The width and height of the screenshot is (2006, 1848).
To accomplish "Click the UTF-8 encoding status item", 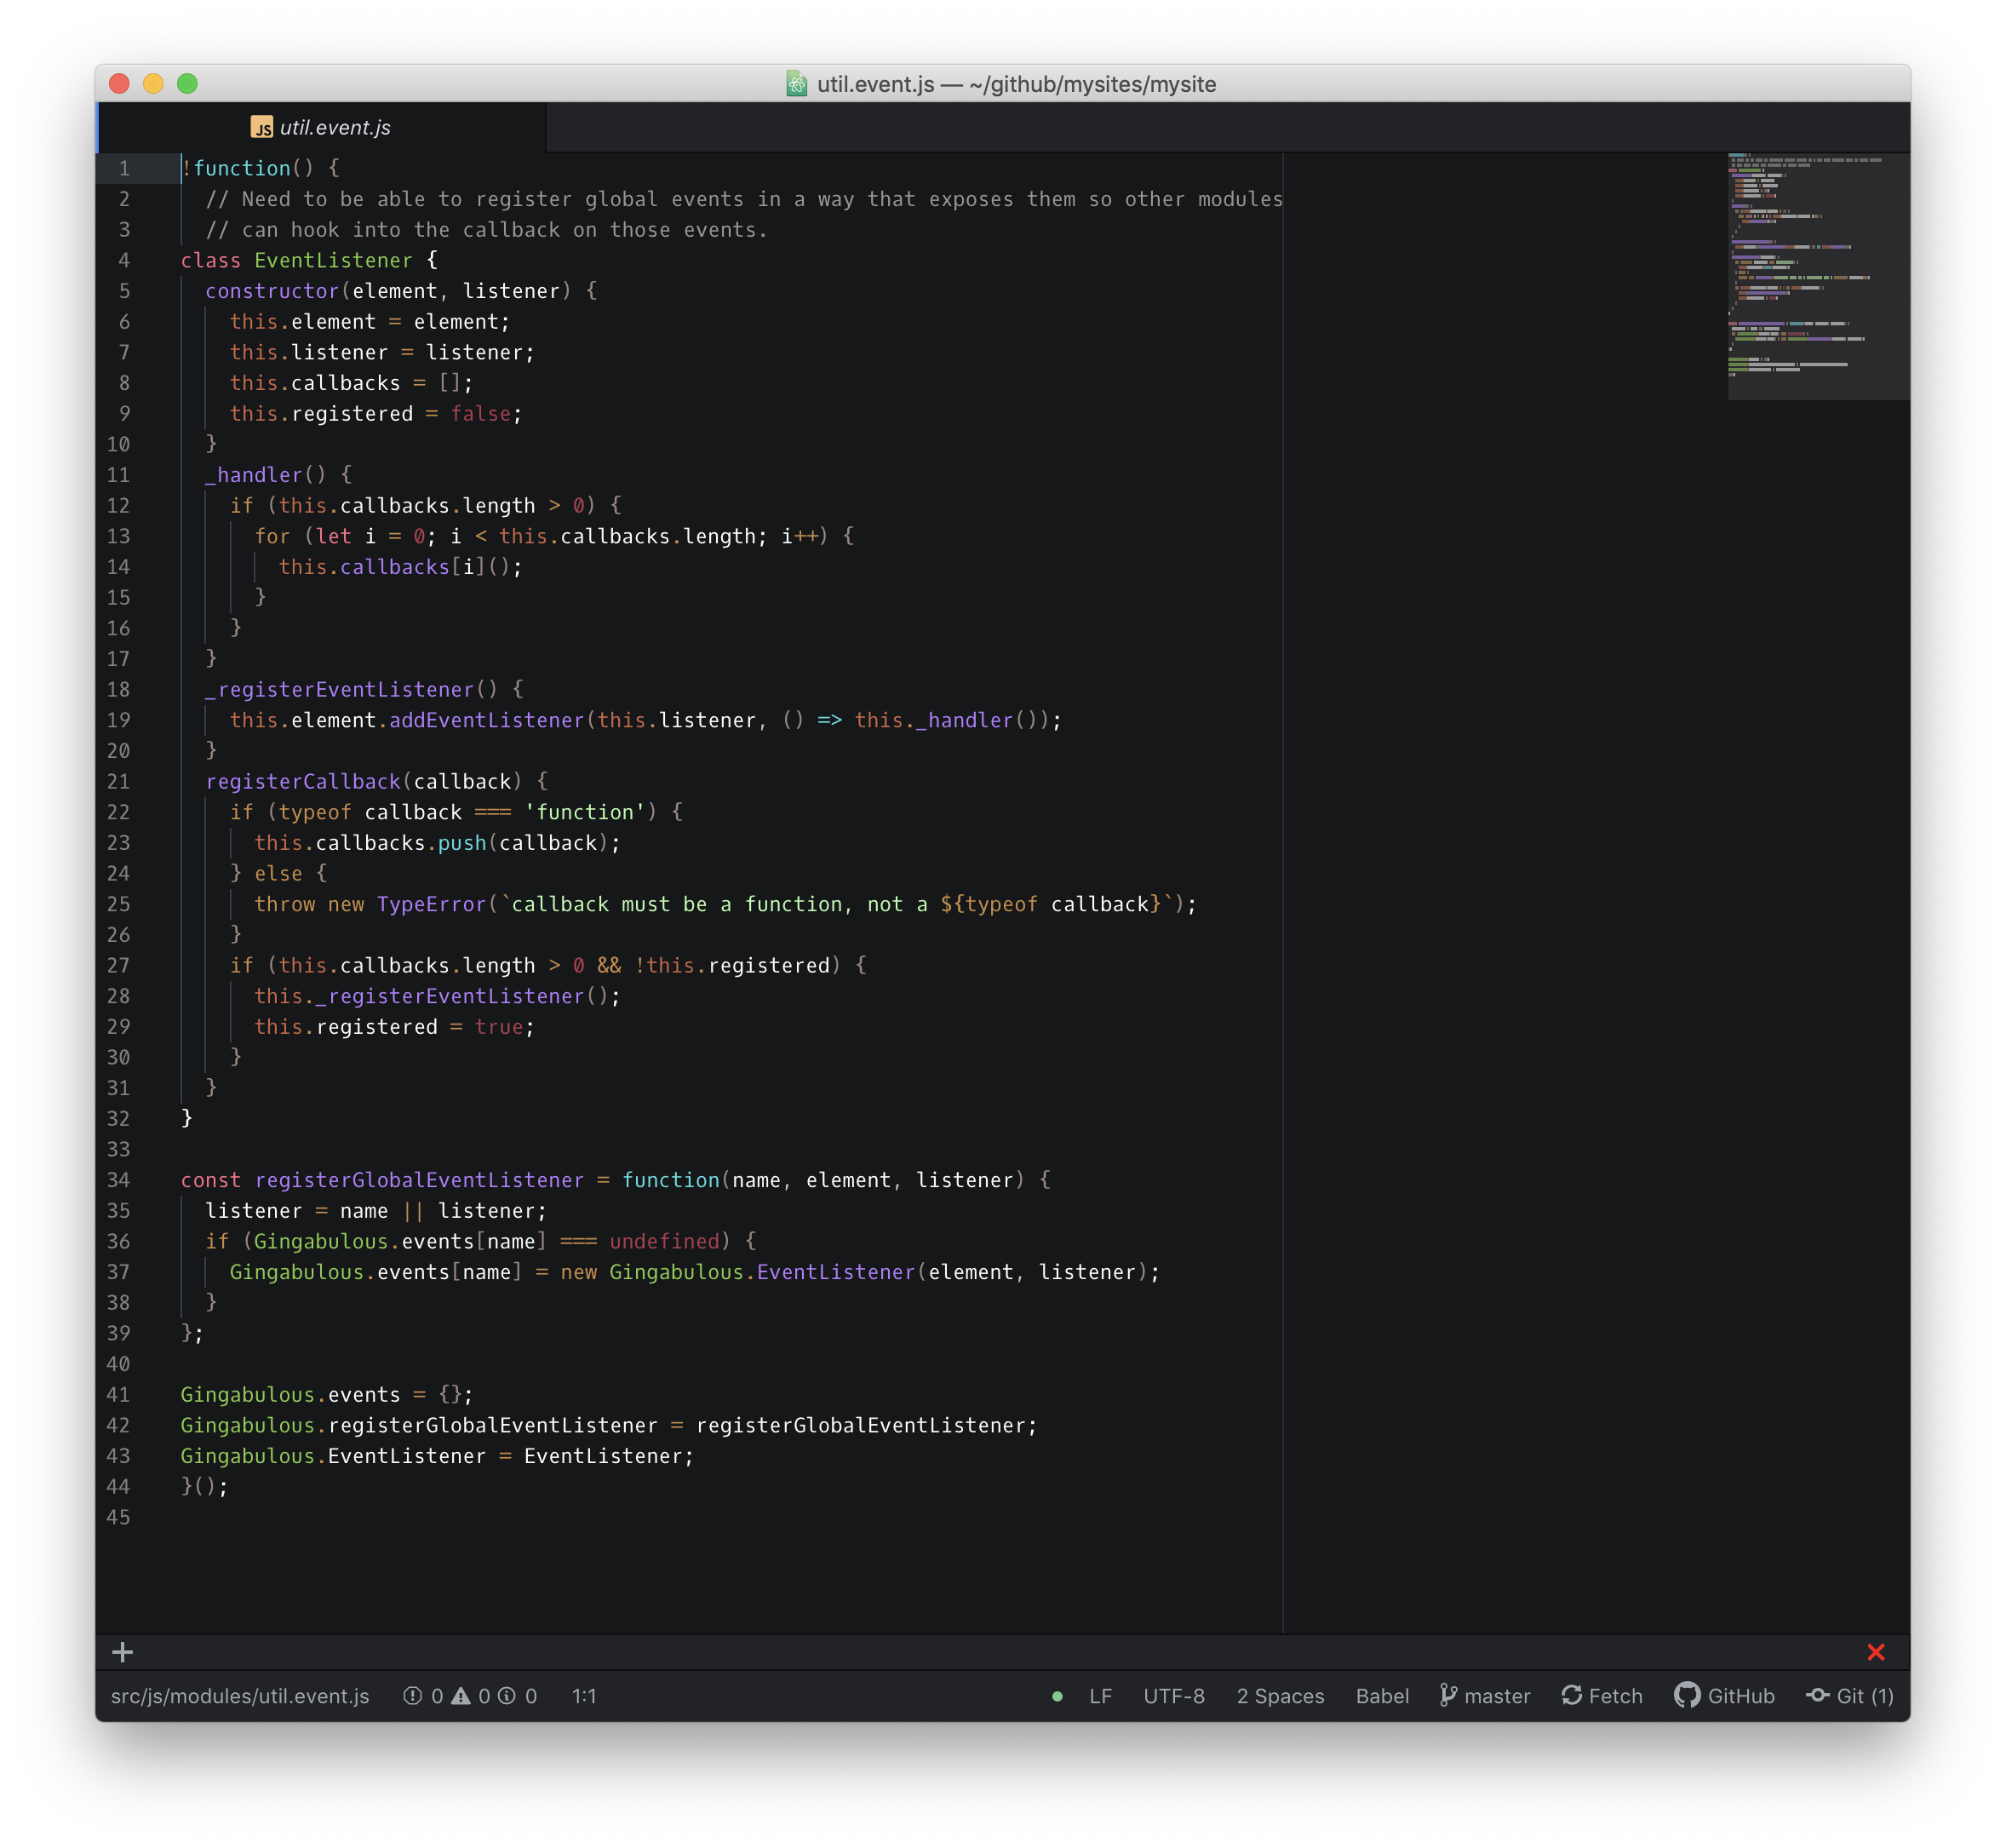I will [x=1172, y=1694].
